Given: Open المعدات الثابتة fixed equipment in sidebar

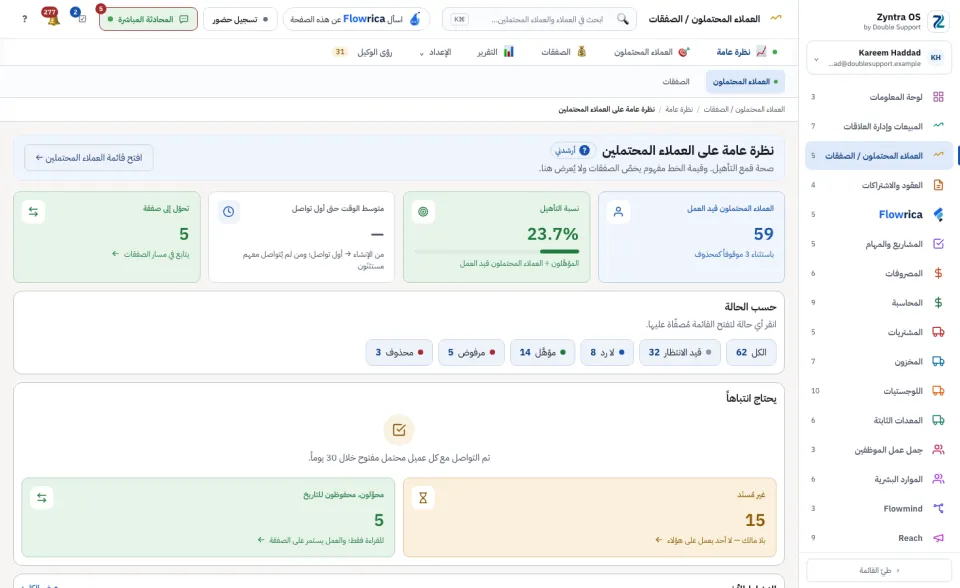Looking at the screenshot, I should (x=879, y=420).
